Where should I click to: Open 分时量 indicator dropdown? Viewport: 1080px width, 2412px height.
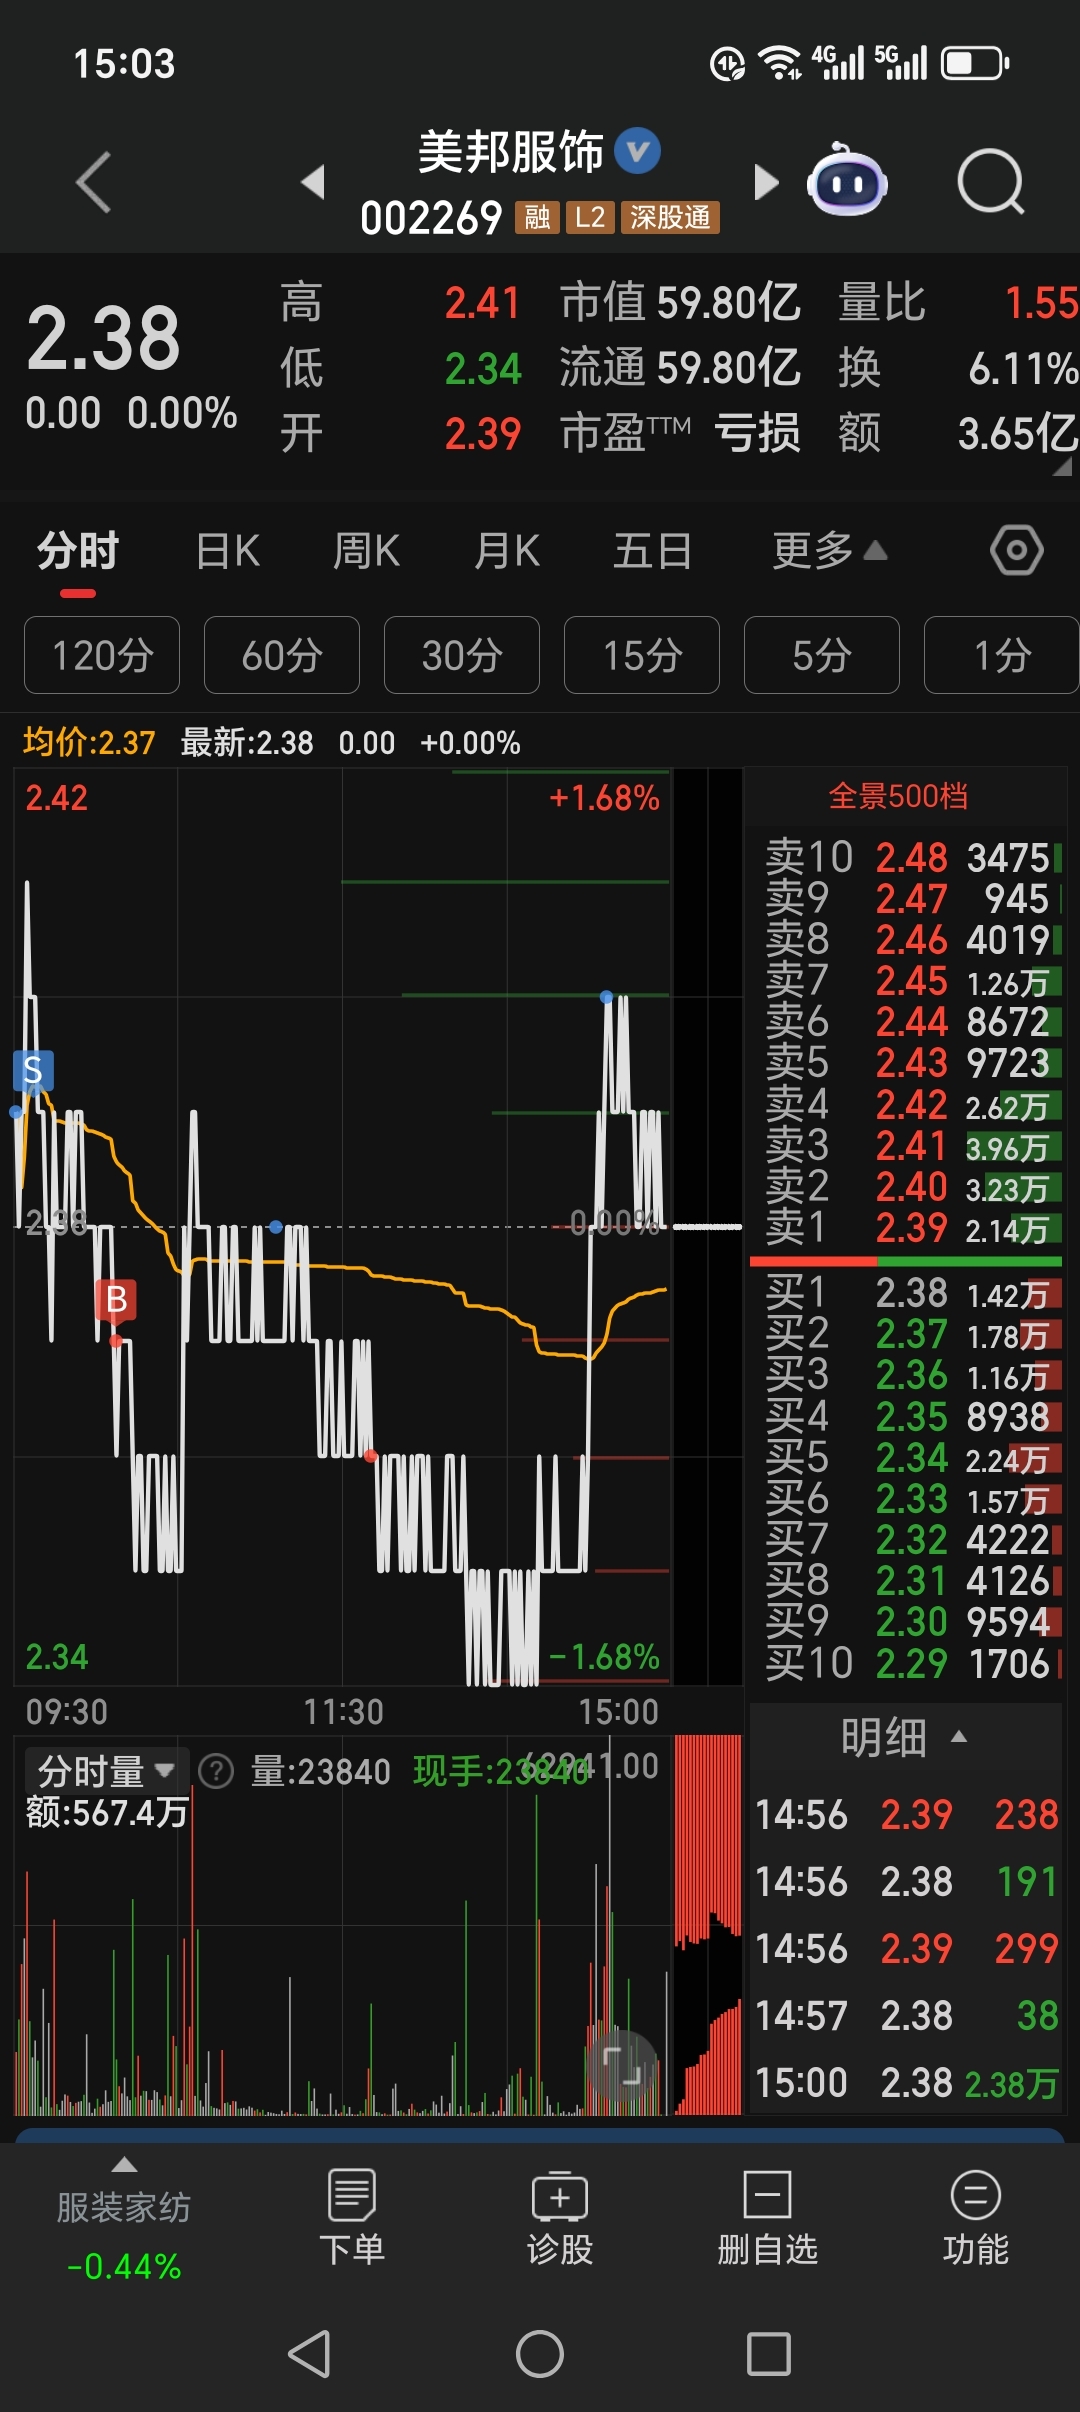(x=107, y=1771)
